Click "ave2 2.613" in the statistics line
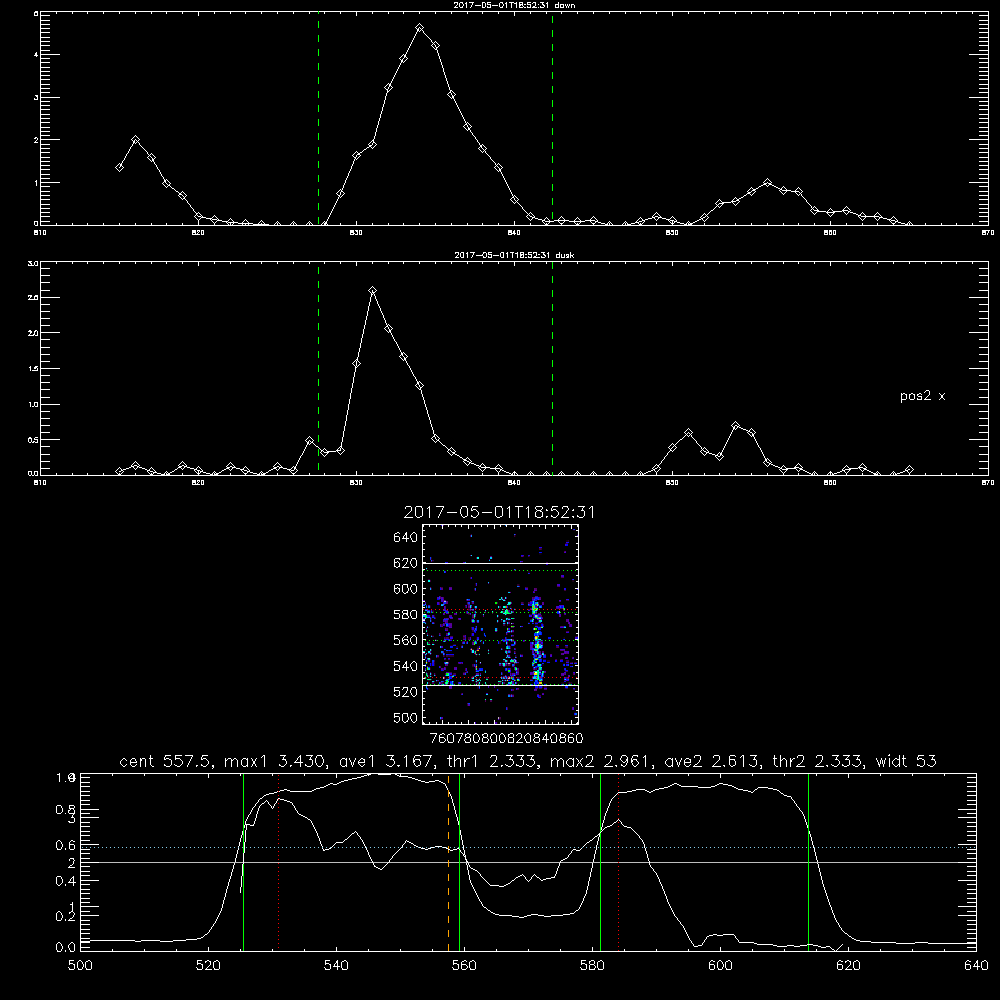This screenshot has width=1000, height=1000. coord(712,761)
